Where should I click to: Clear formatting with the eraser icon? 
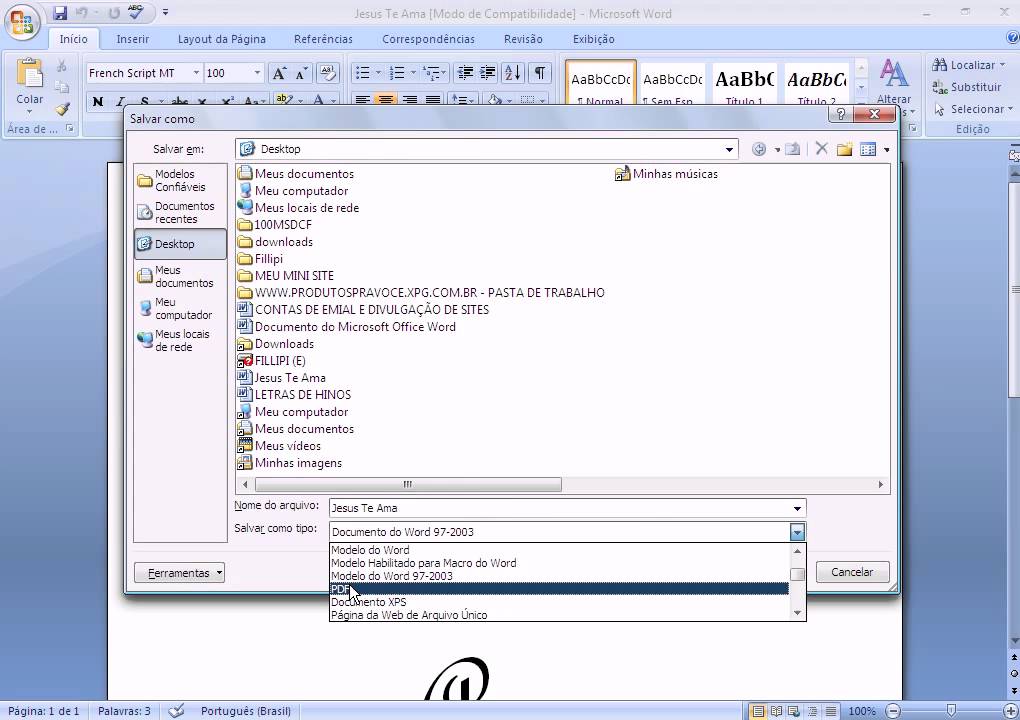point(328,73)
